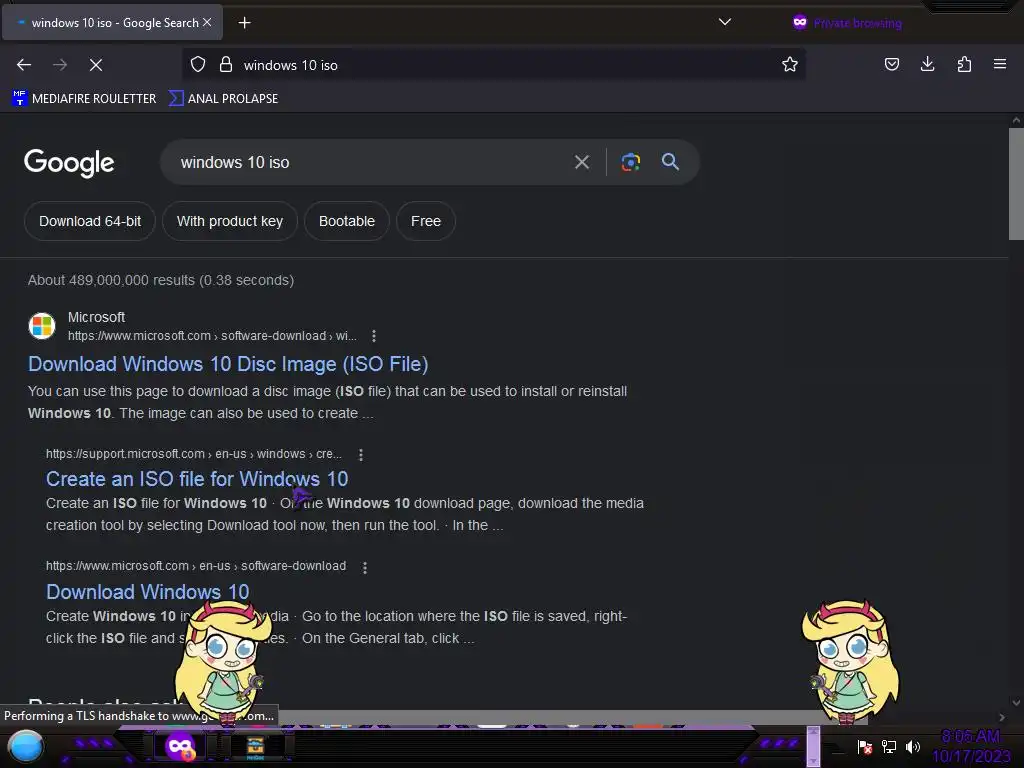Apply the Download 64-bit filter chip
The height and width of the screenshot is (768, 1024).
click(x=90, y=221)
